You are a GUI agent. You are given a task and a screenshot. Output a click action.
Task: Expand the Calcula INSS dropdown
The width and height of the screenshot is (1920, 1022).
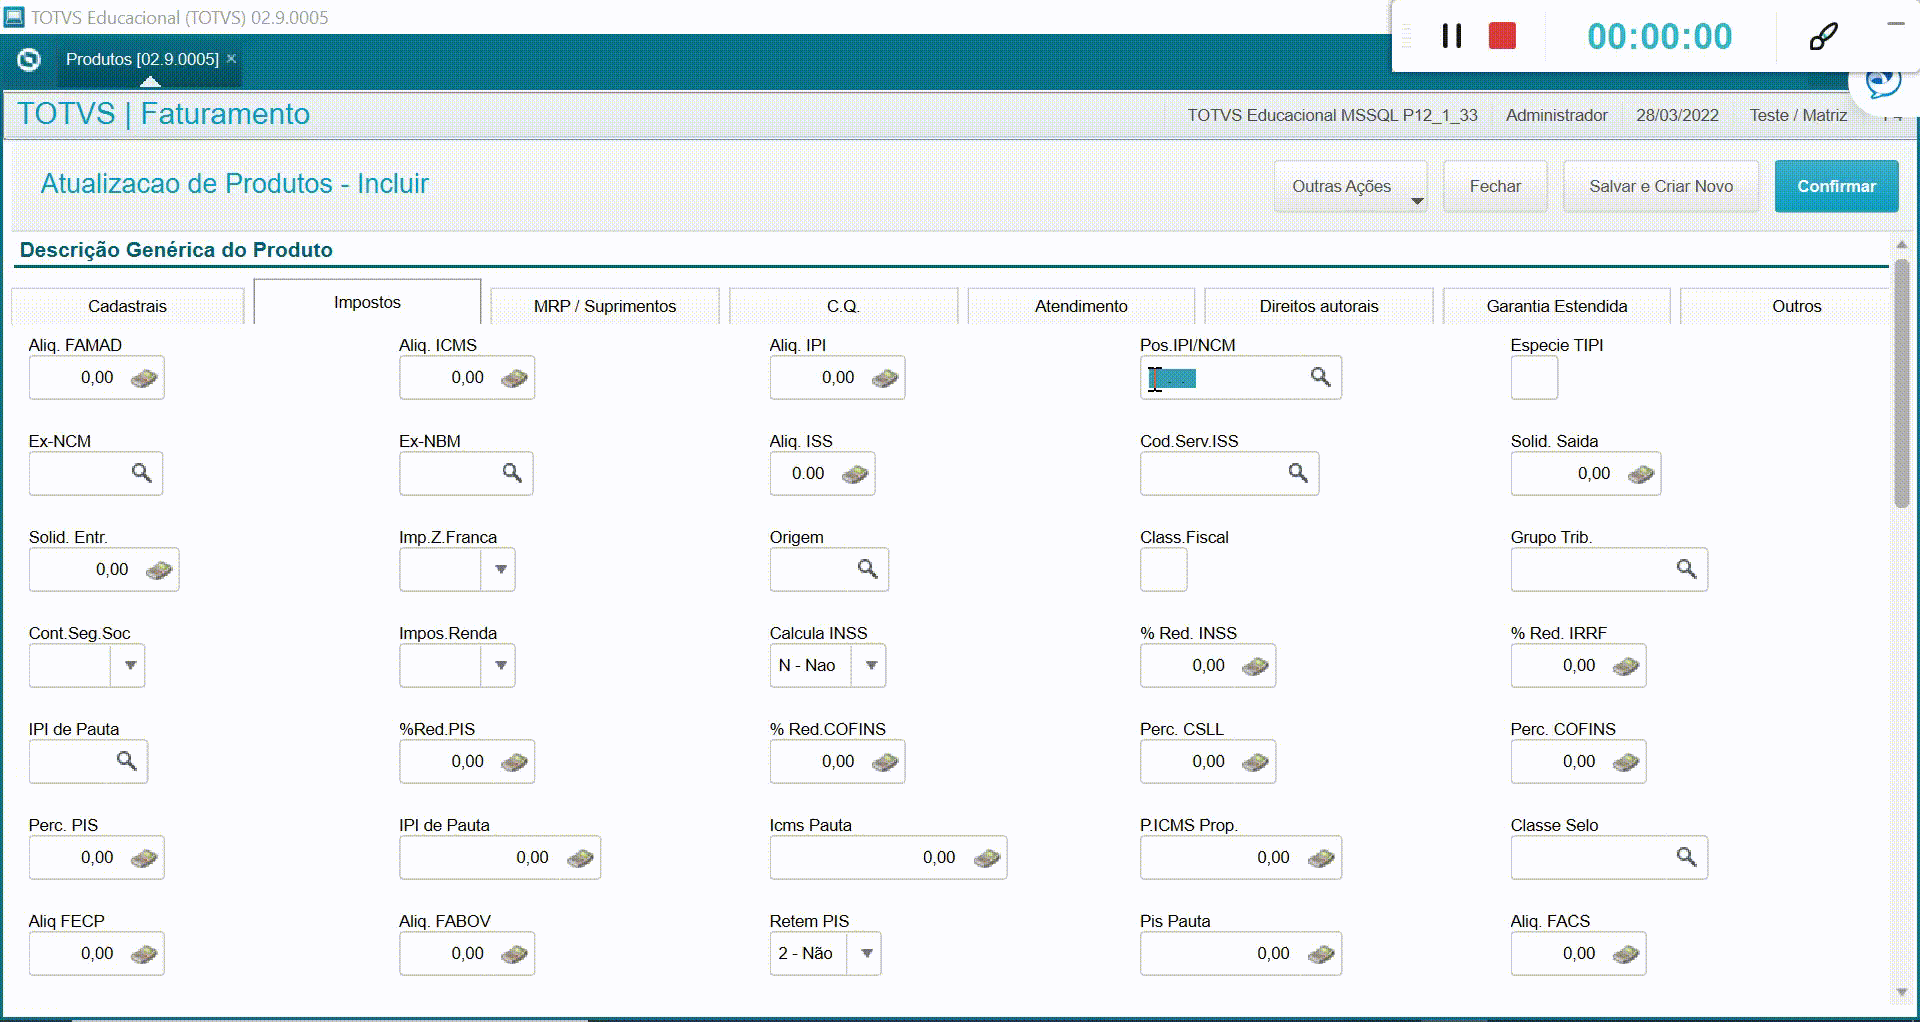point(871,665)
